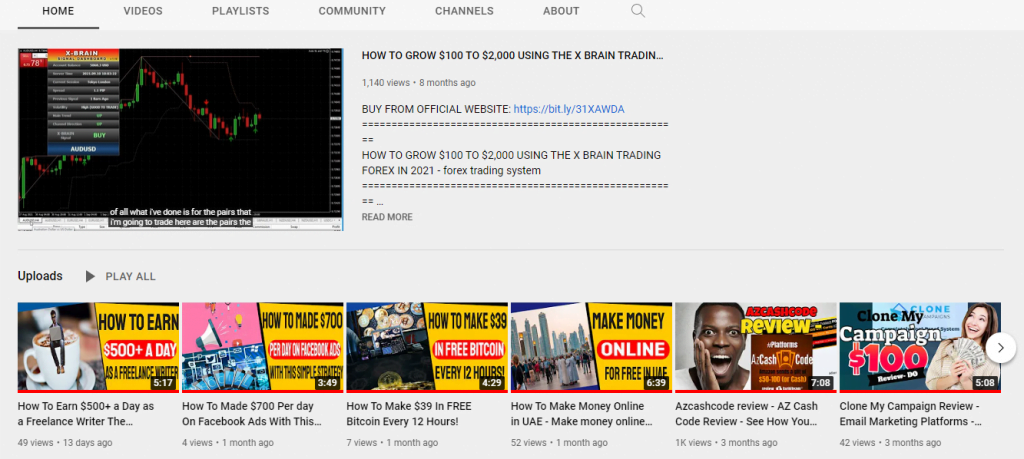
Task: Play the featured X-Brain forex video player
Action: click(x=180, y=139)
